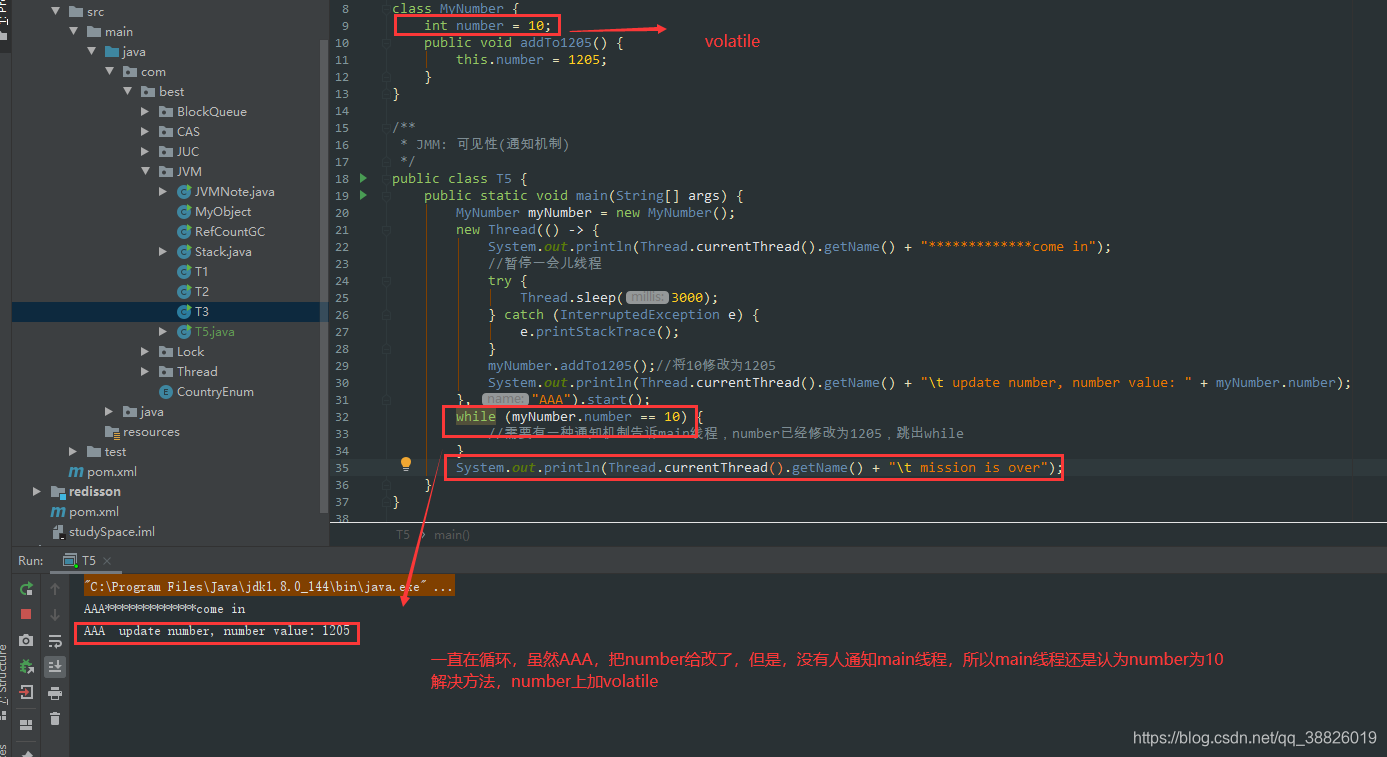Open the intention bulb on line 35

[x=405, y=464]
